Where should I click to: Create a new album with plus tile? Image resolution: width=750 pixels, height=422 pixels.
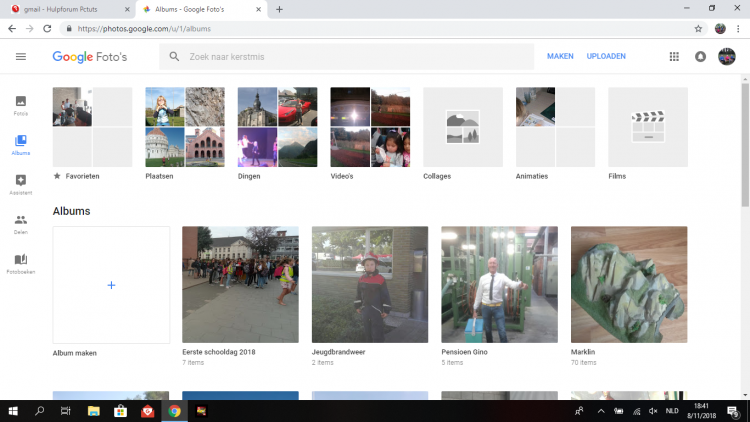coord(111,285)
